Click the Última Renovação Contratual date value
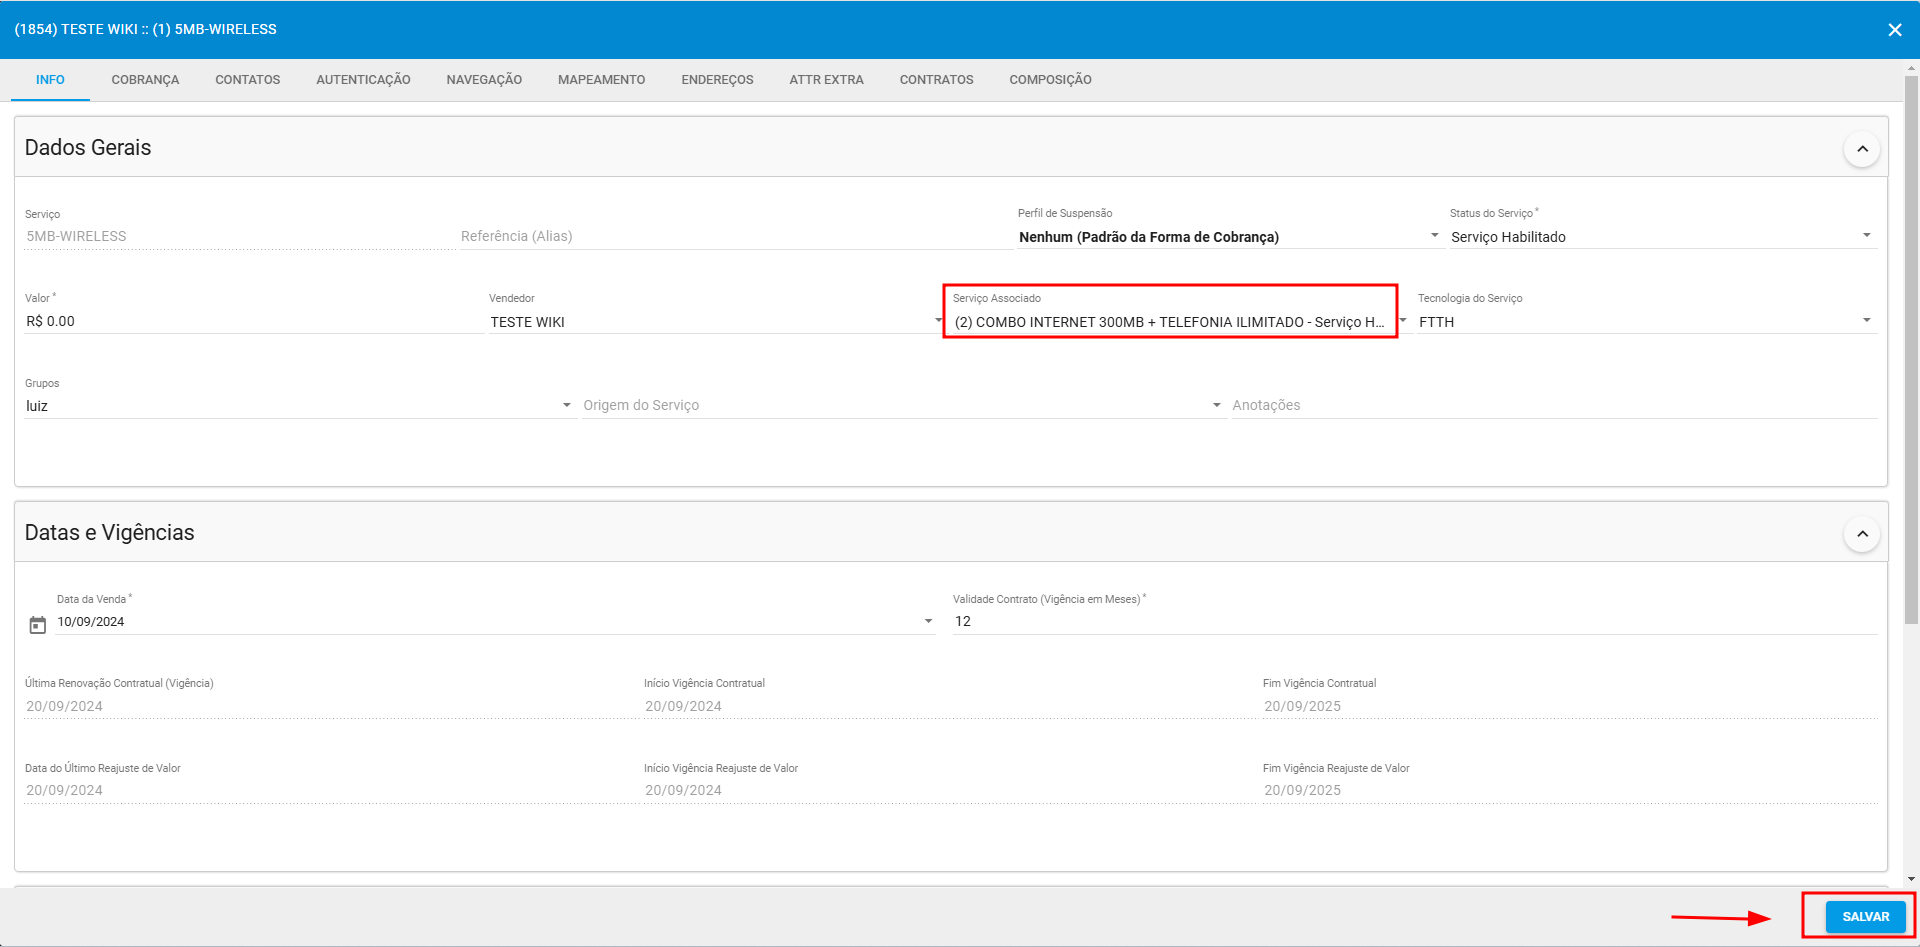 (x=65, y=707)
